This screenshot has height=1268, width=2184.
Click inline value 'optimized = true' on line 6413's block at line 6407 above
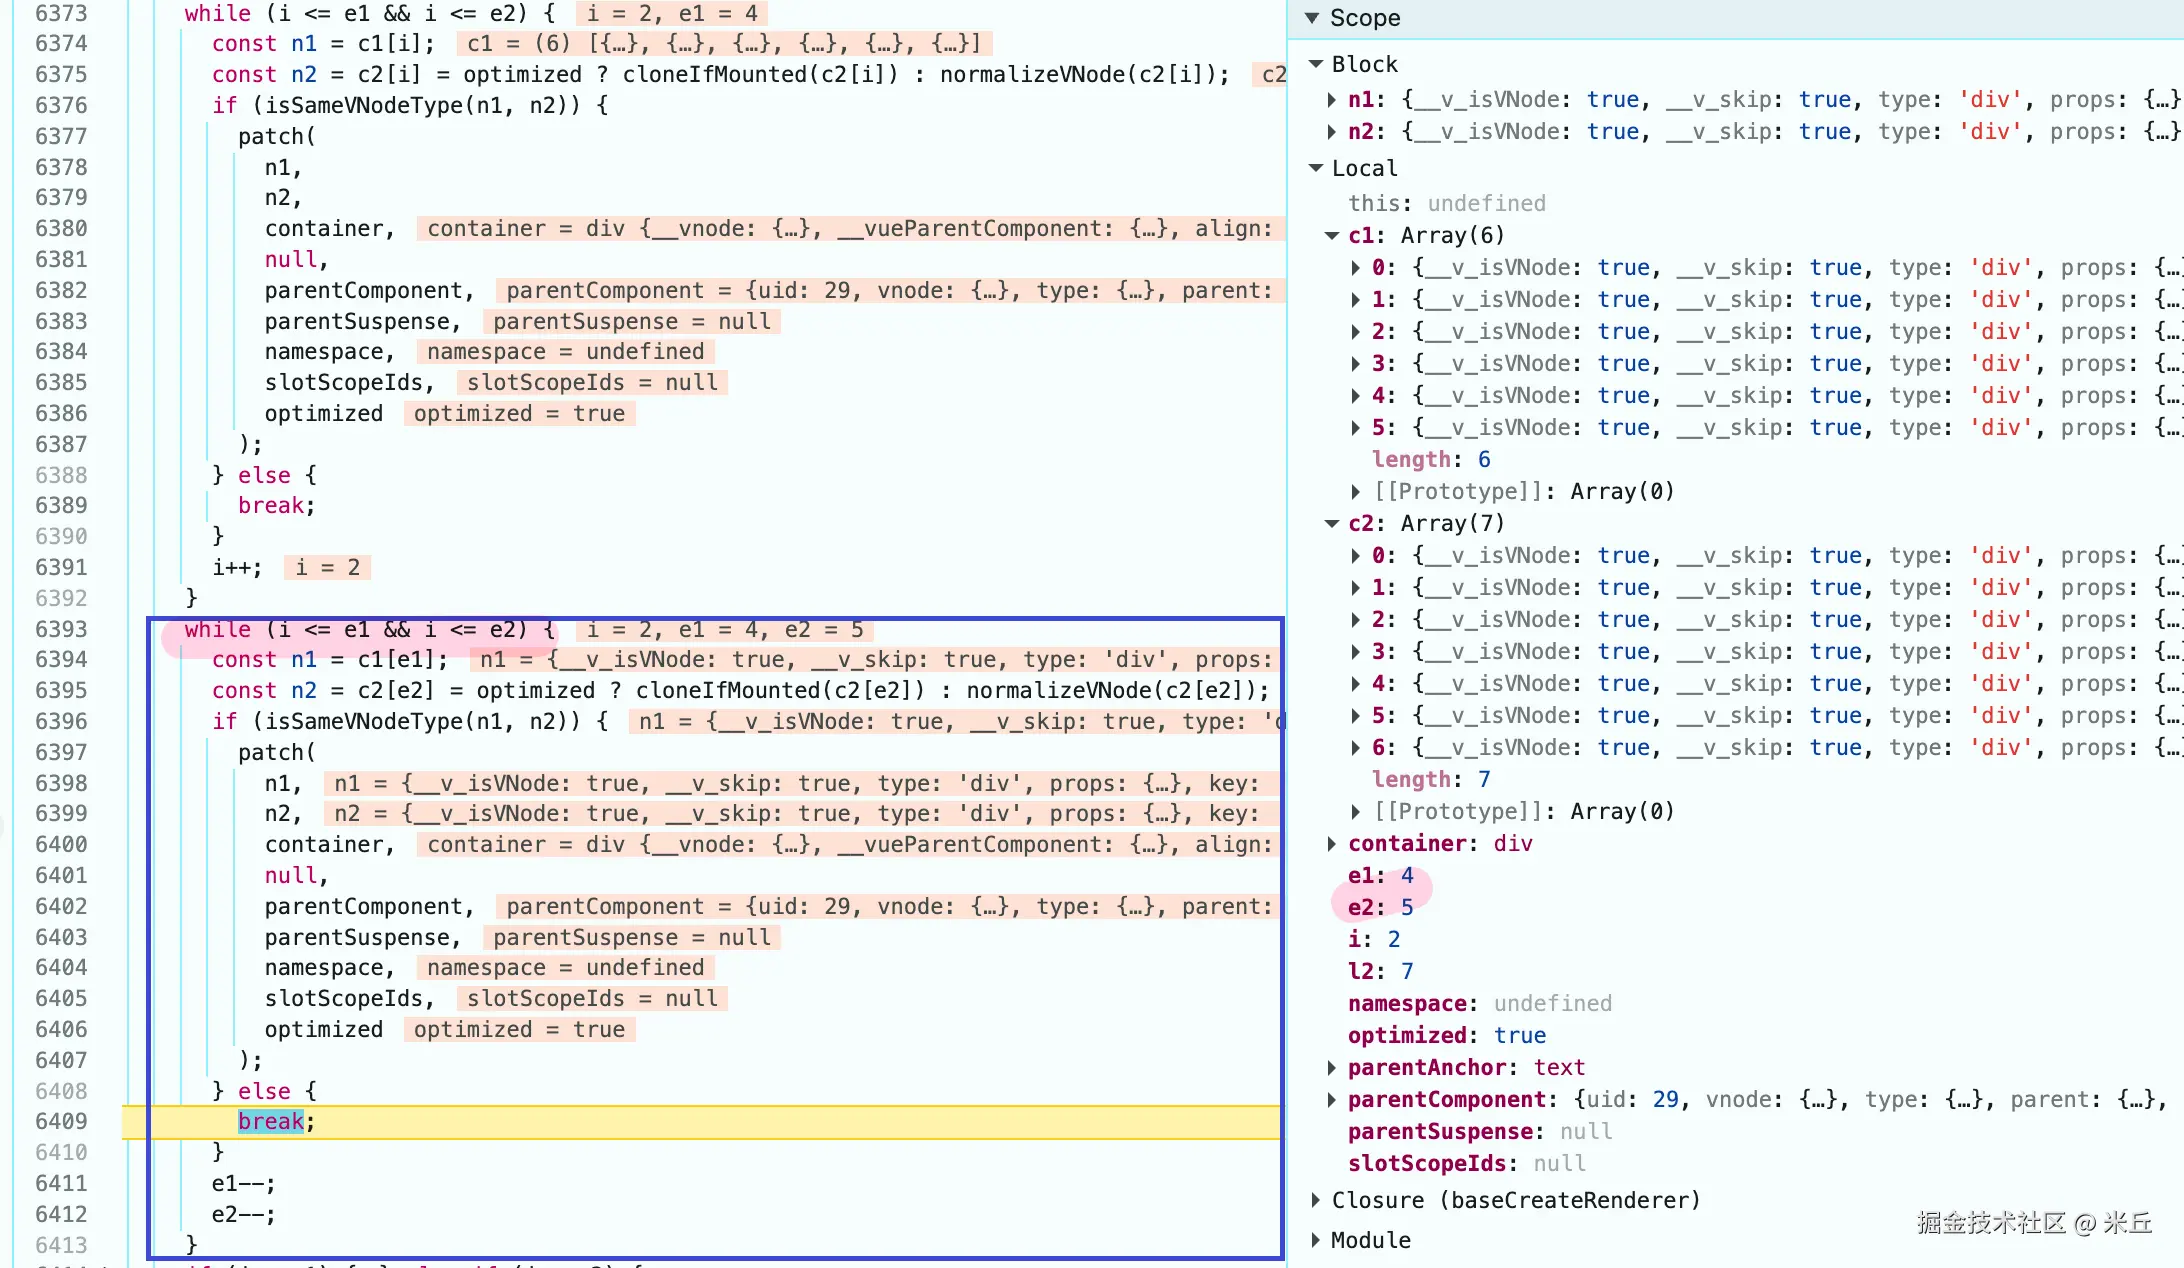pyautogui.click(x=519, y=1030)
